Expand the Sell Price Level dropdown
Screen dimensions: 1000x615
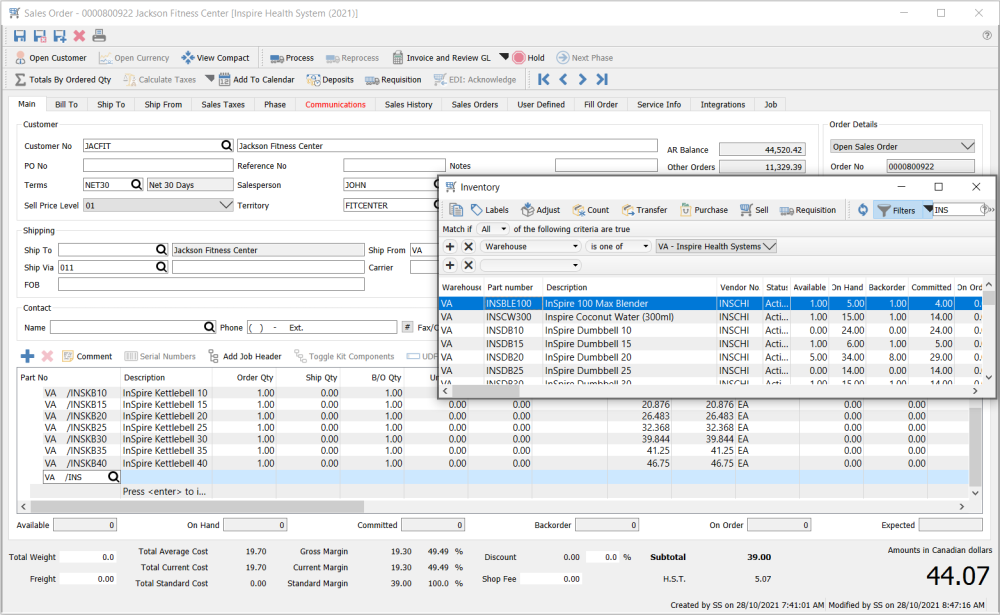tap(226, 205)
